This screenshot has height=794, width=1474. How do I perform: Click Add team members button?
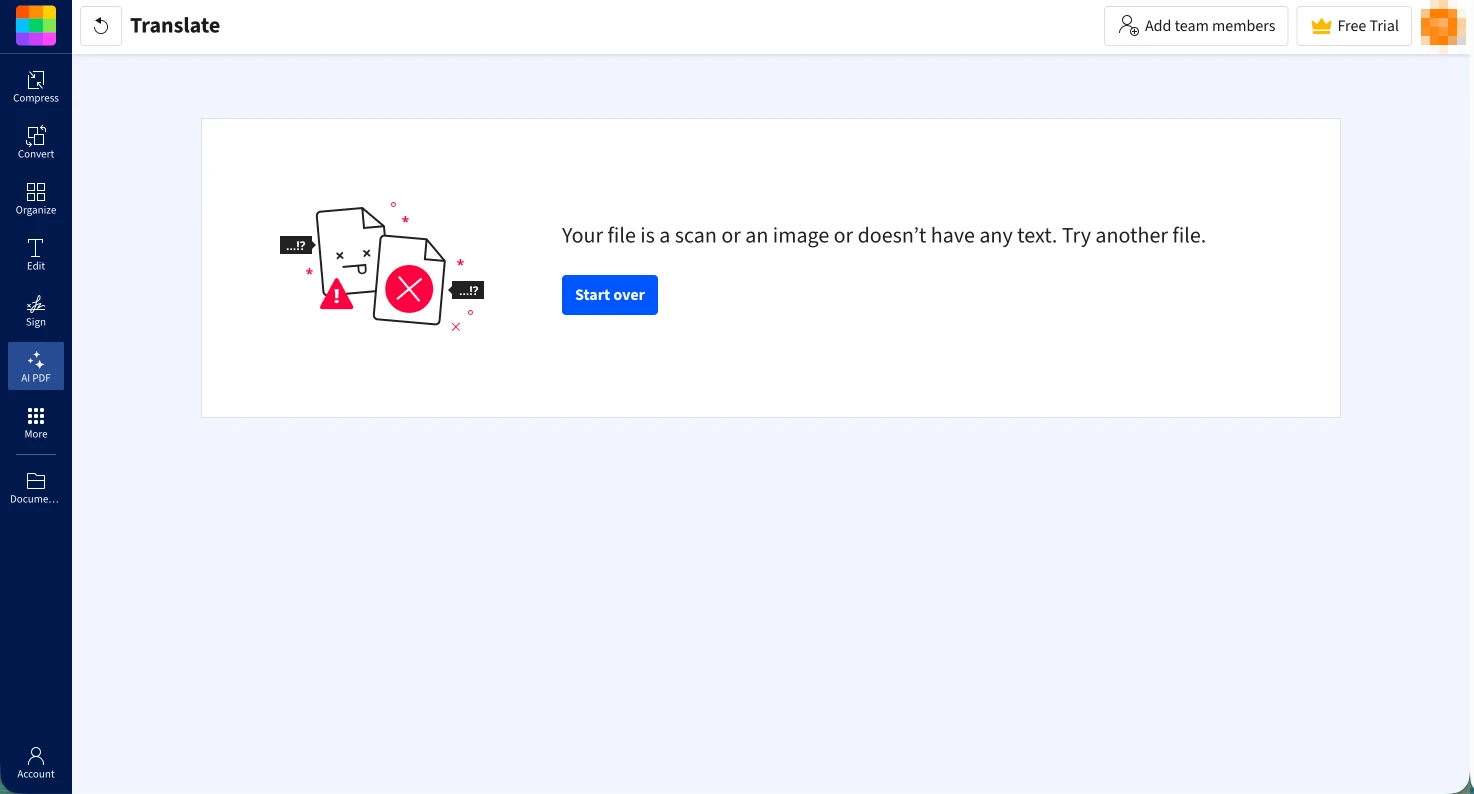click(1196, 26)
